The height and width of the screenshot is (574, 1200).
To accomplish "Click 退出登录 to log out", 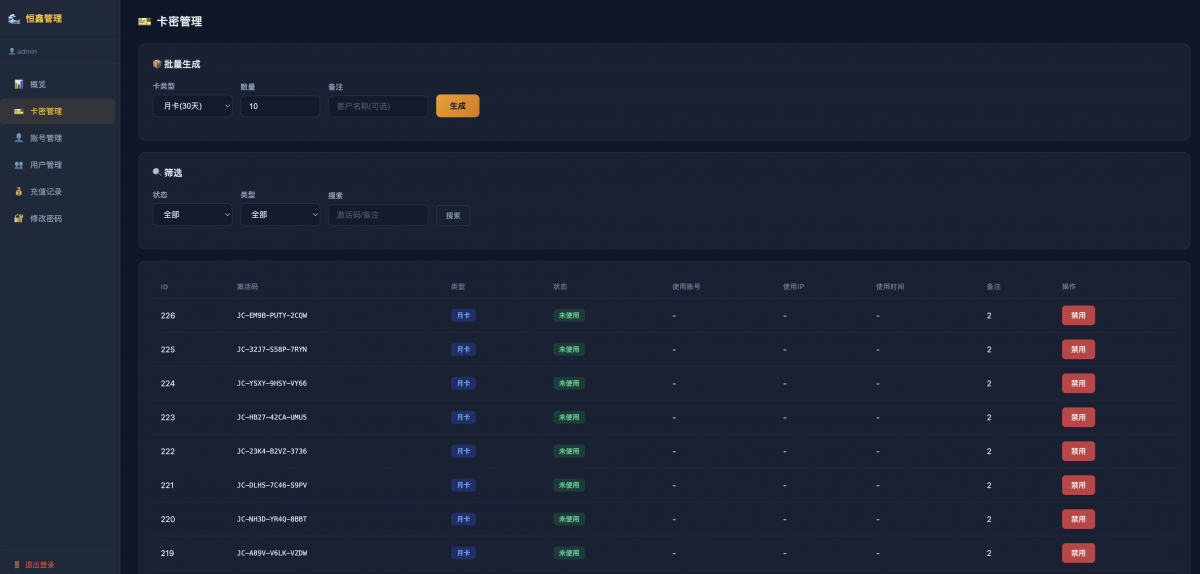I will coord(40,565).
